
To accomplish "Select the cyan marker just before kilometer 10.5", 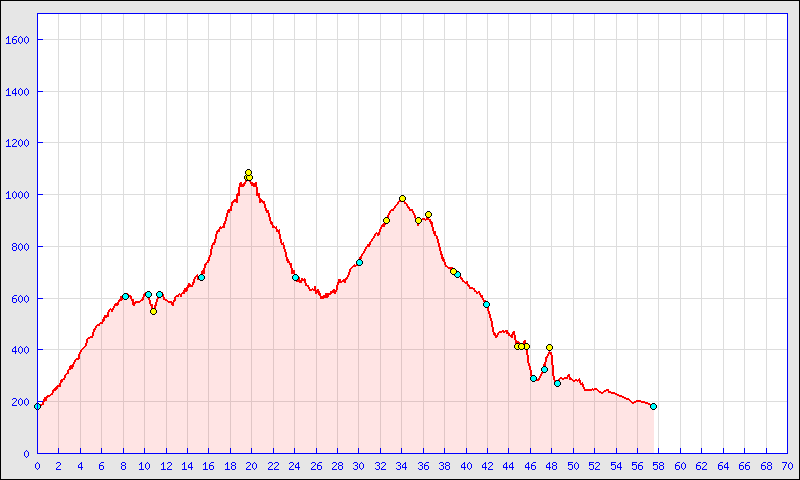I will (x=148, y=294).
